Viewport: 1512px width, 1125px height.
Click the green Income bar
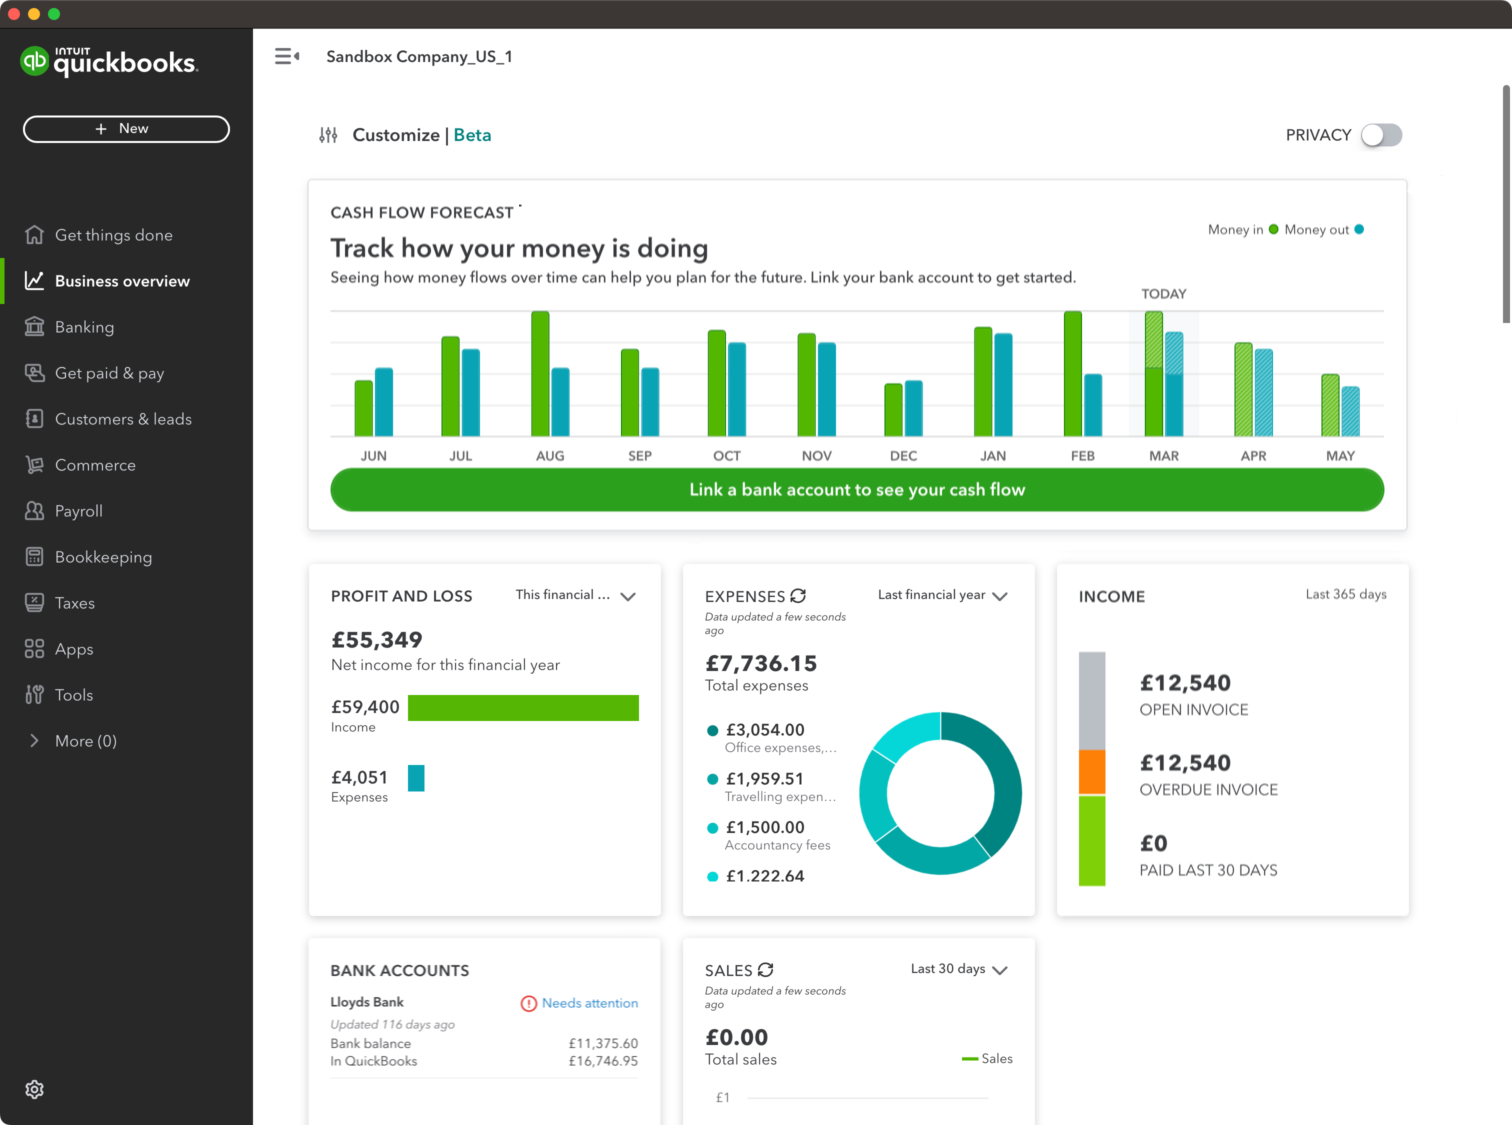523,708
